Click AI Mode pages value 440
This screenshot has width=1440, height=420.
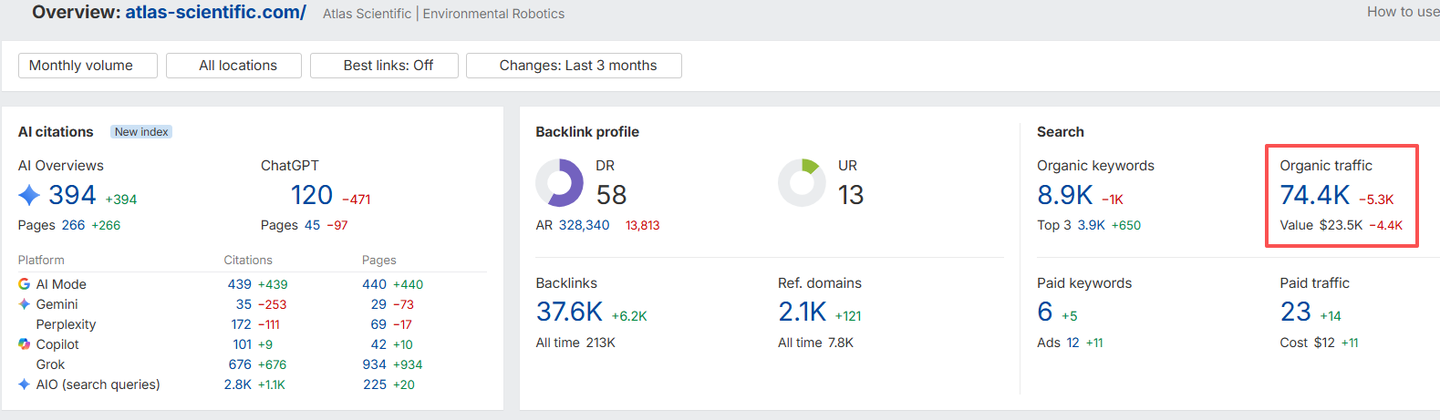click(x=374, y=284)
